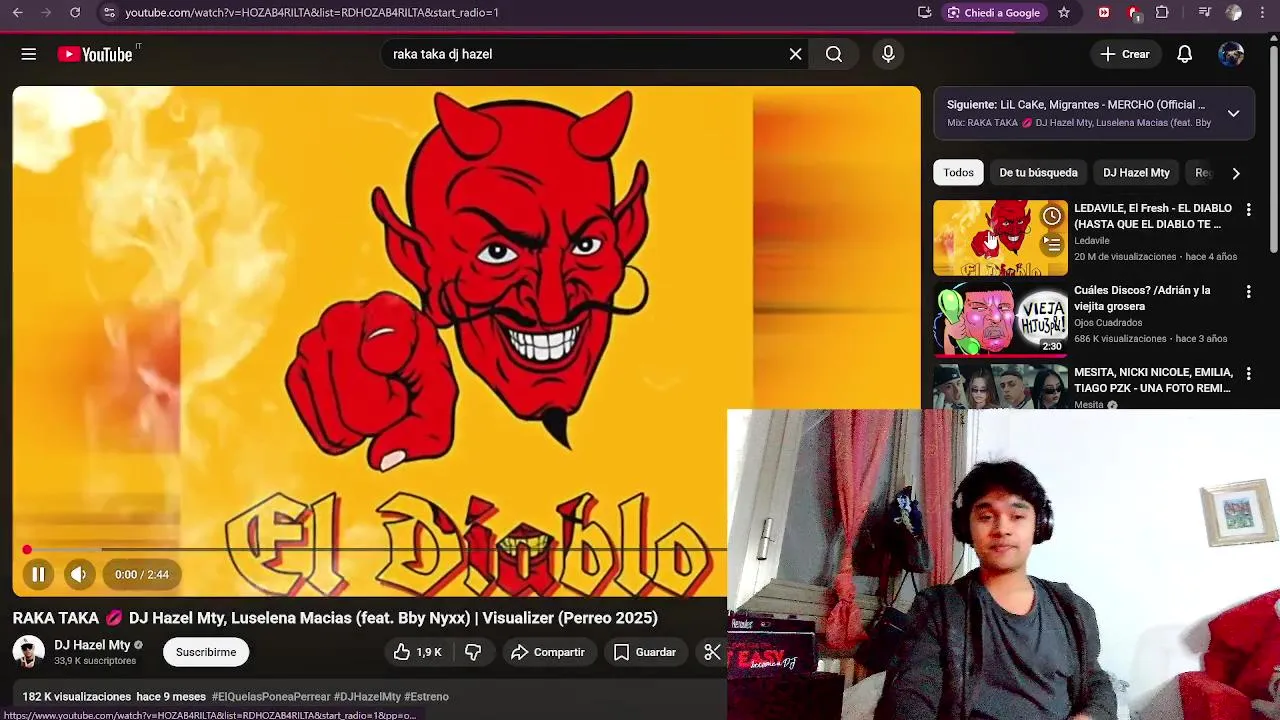Open the notifications bell
The width and height of the screenshot is (1280, 720).
[x=1184, y=54]
